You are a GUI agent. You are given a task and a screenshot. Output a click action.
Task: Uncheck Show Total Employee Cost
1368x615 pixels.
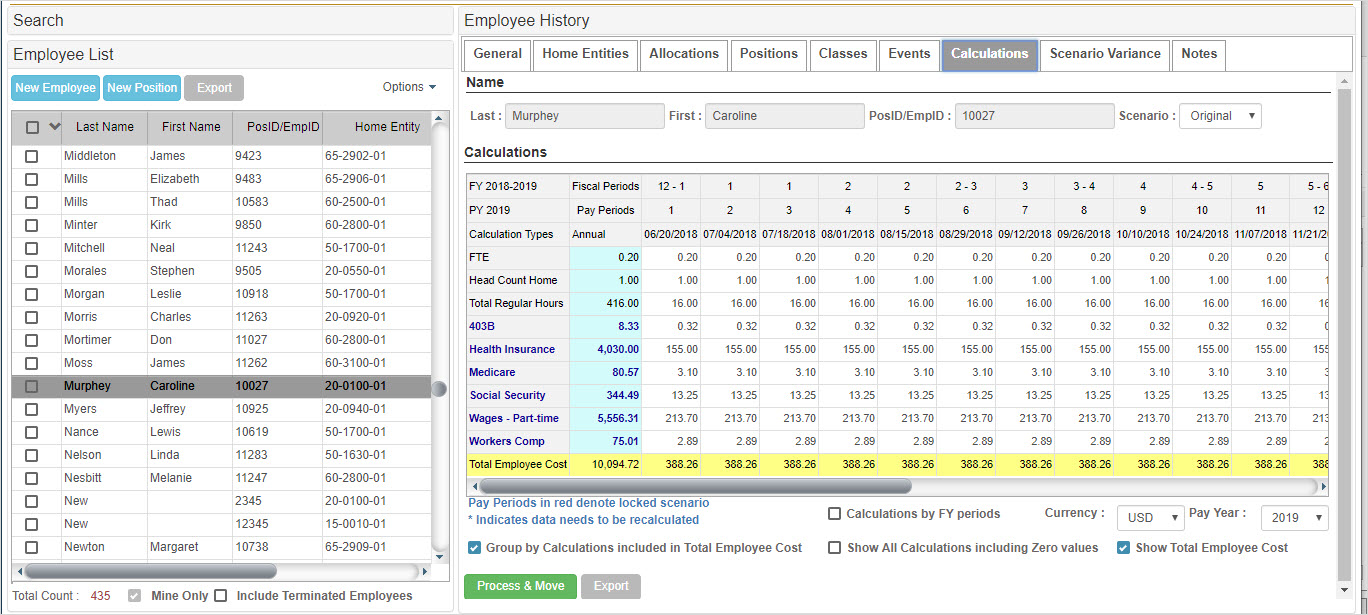coord(1123,548)
